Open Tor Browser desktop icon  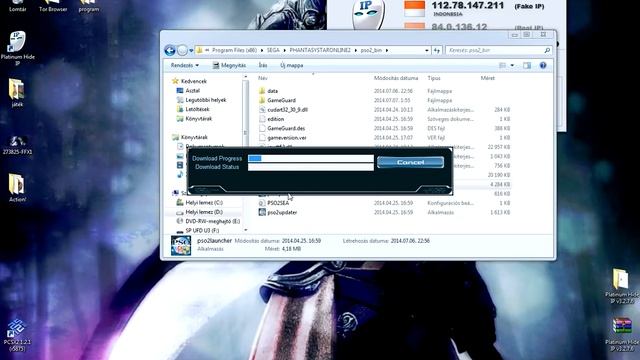(53, 6)
